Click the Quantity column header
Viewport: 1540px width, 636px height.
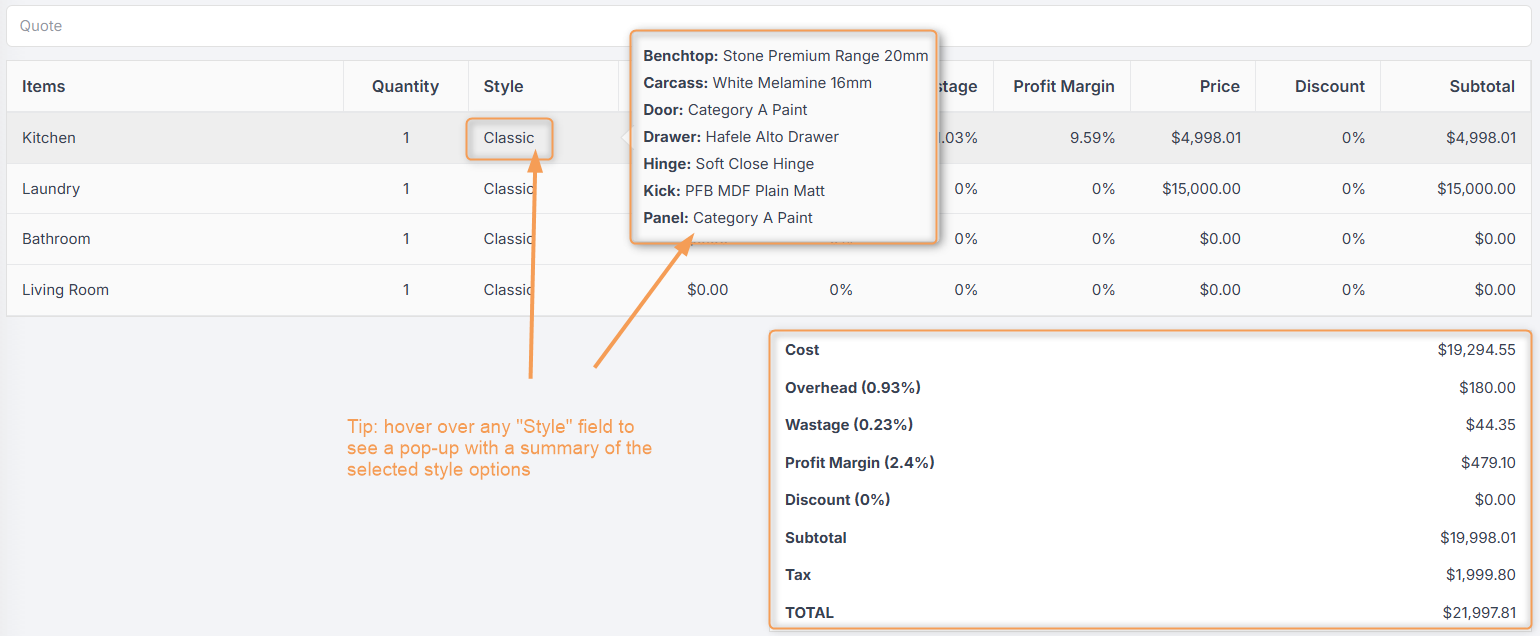coord(405,86)
